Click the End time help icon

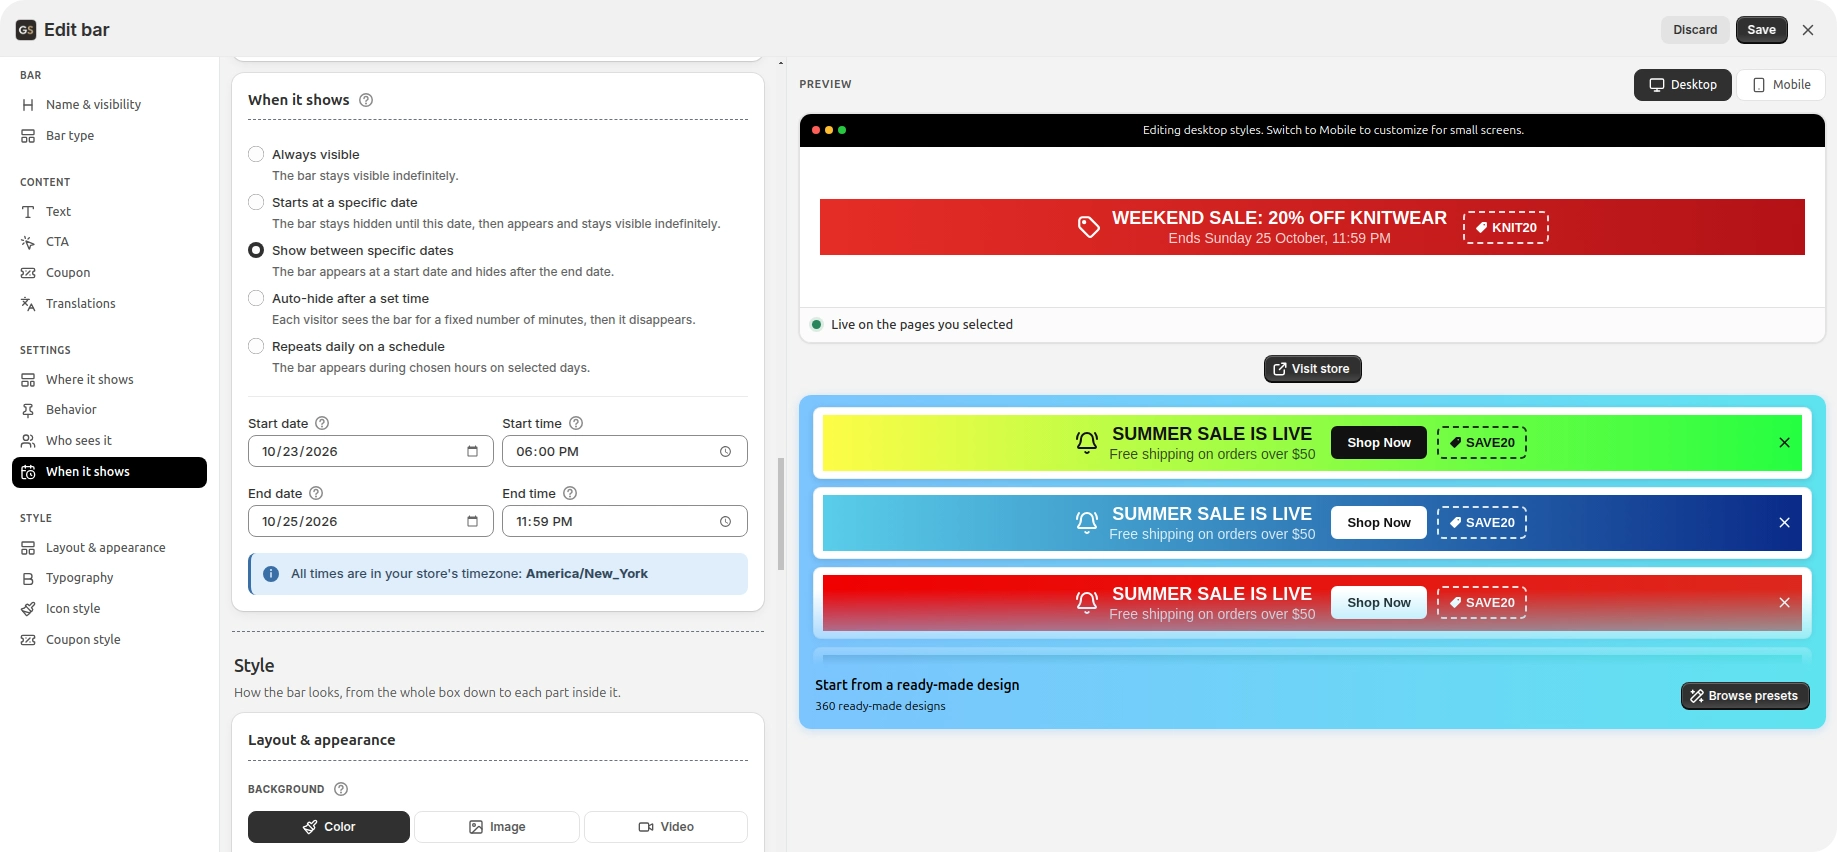coord(570,493)
